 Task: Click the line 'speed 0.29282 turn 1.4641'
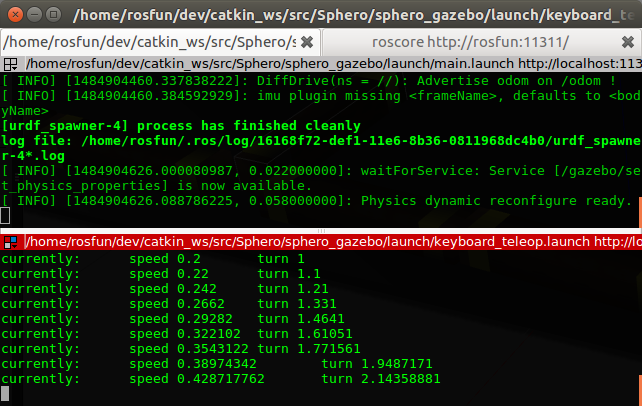tap(173, 319)
